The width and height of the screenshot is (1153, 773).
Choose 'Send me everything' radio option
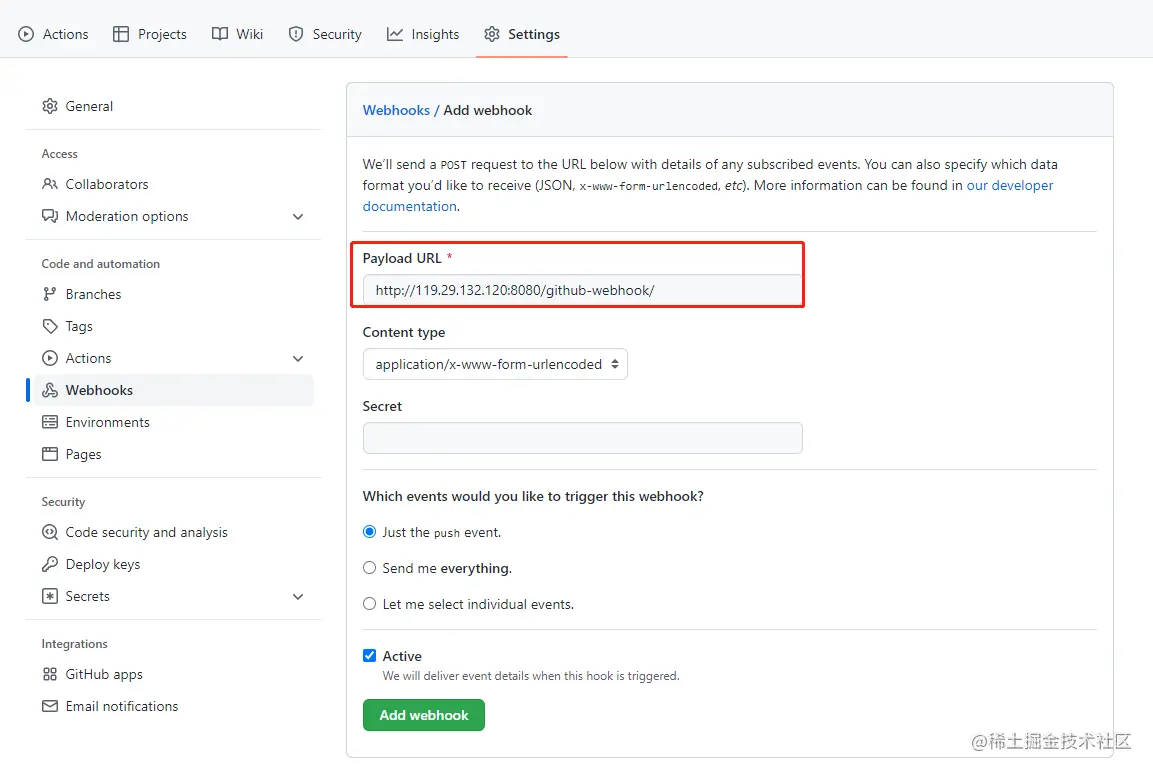370,568
